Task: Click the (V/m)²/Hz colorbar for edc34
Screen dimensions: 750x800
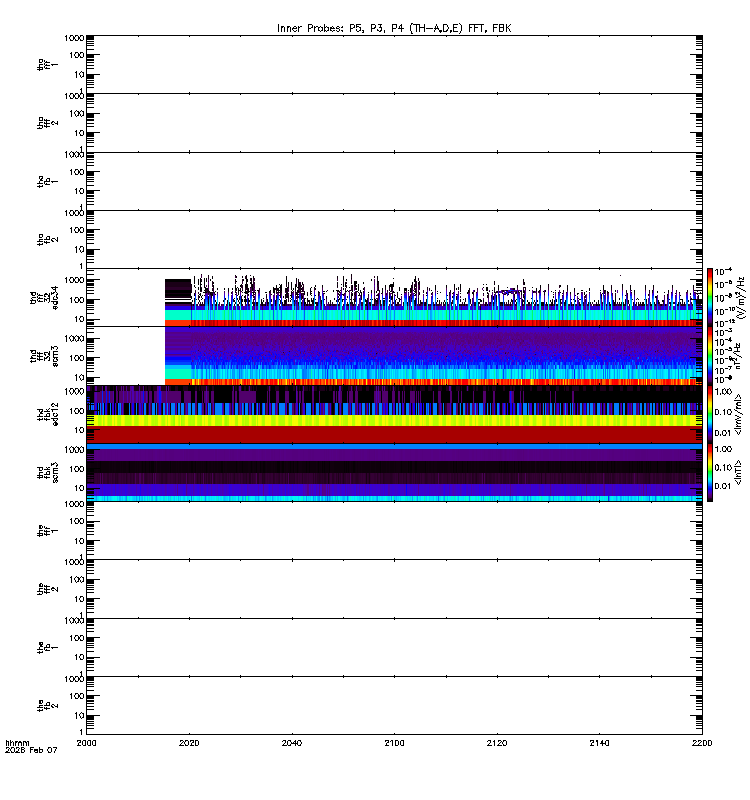Action: pos(710,297)
